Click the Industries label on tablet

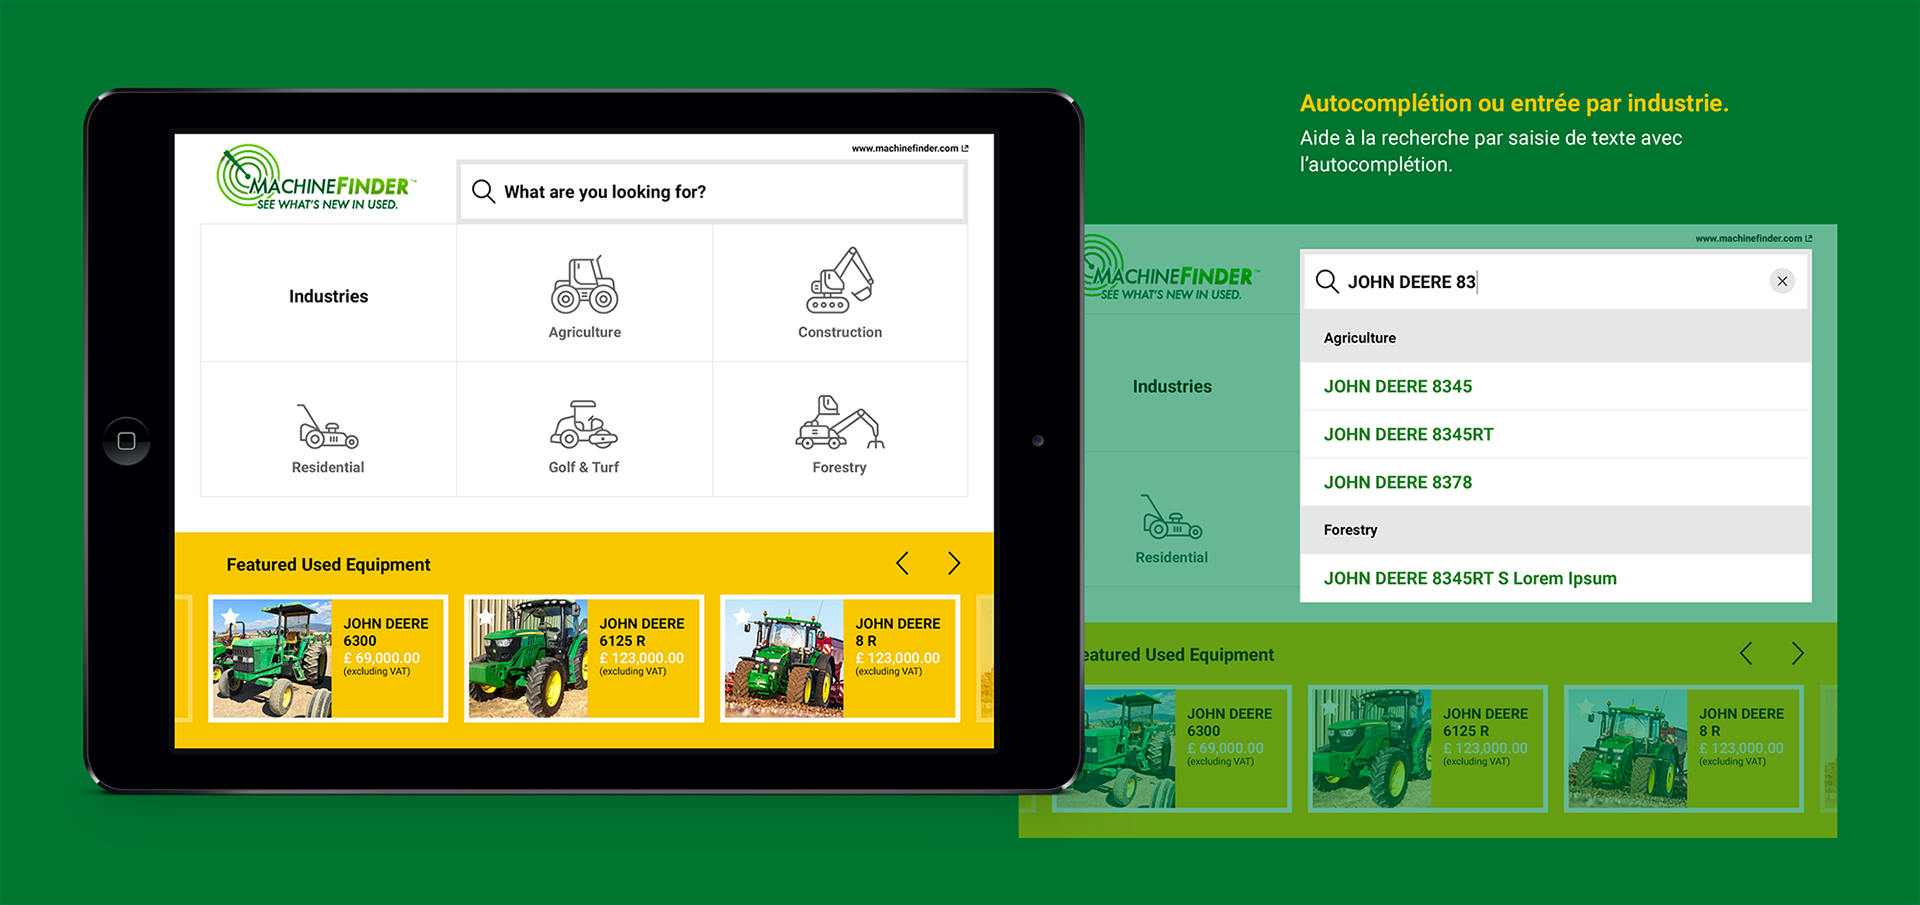pyautogui.click(x=328, y=296)
